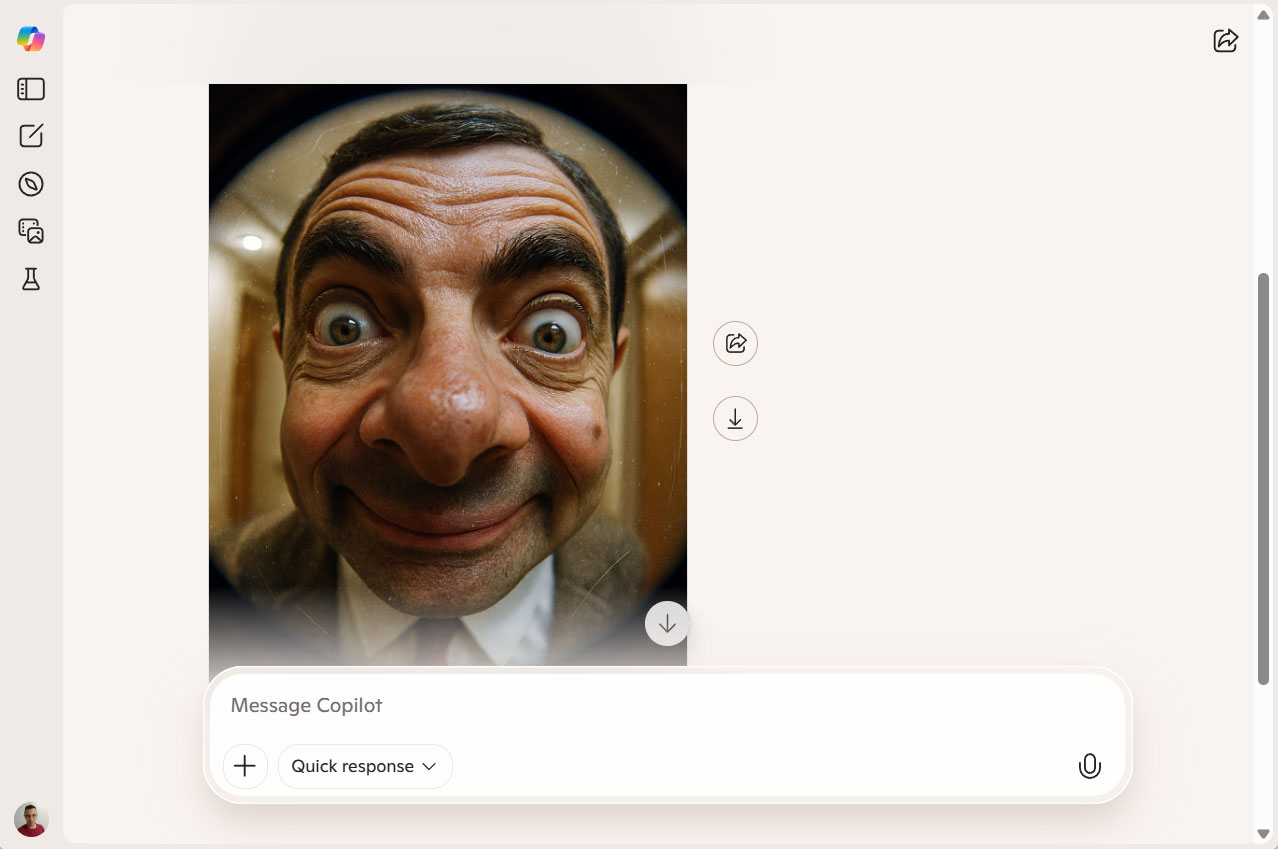Open the generated fisheye portrait image
This screenshot has width=1278, height=849.
[447, 370]
